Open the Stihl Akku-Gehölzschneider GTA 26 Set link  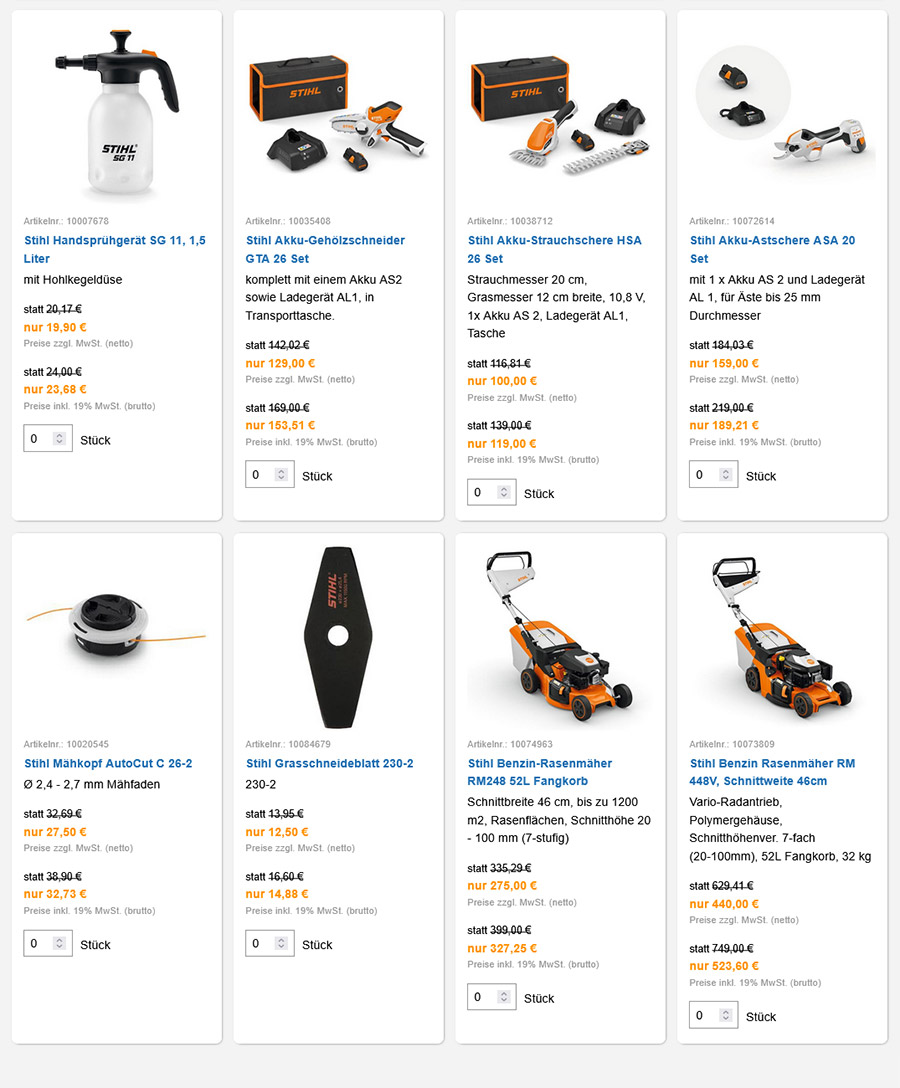click(325, 249)
